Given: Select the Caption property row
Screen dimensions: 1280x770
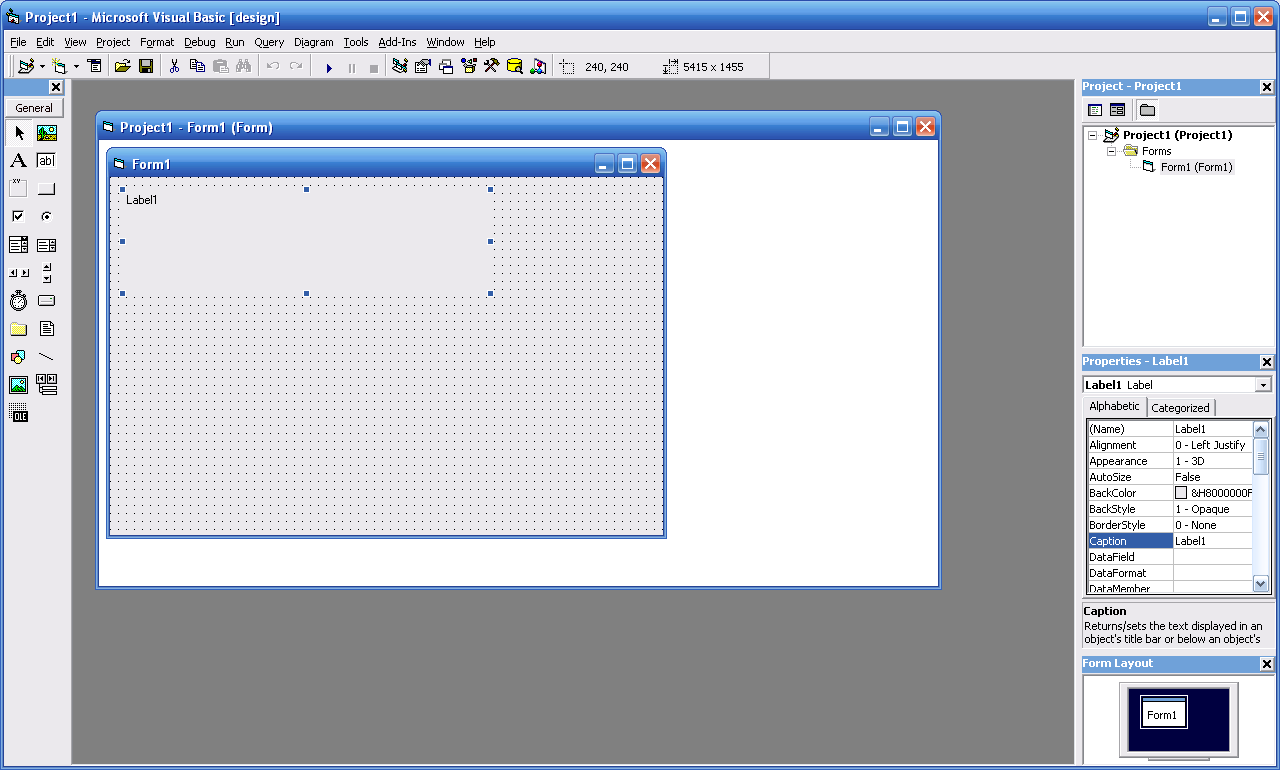Looking at the screenshot, I should pos(1169,541).
